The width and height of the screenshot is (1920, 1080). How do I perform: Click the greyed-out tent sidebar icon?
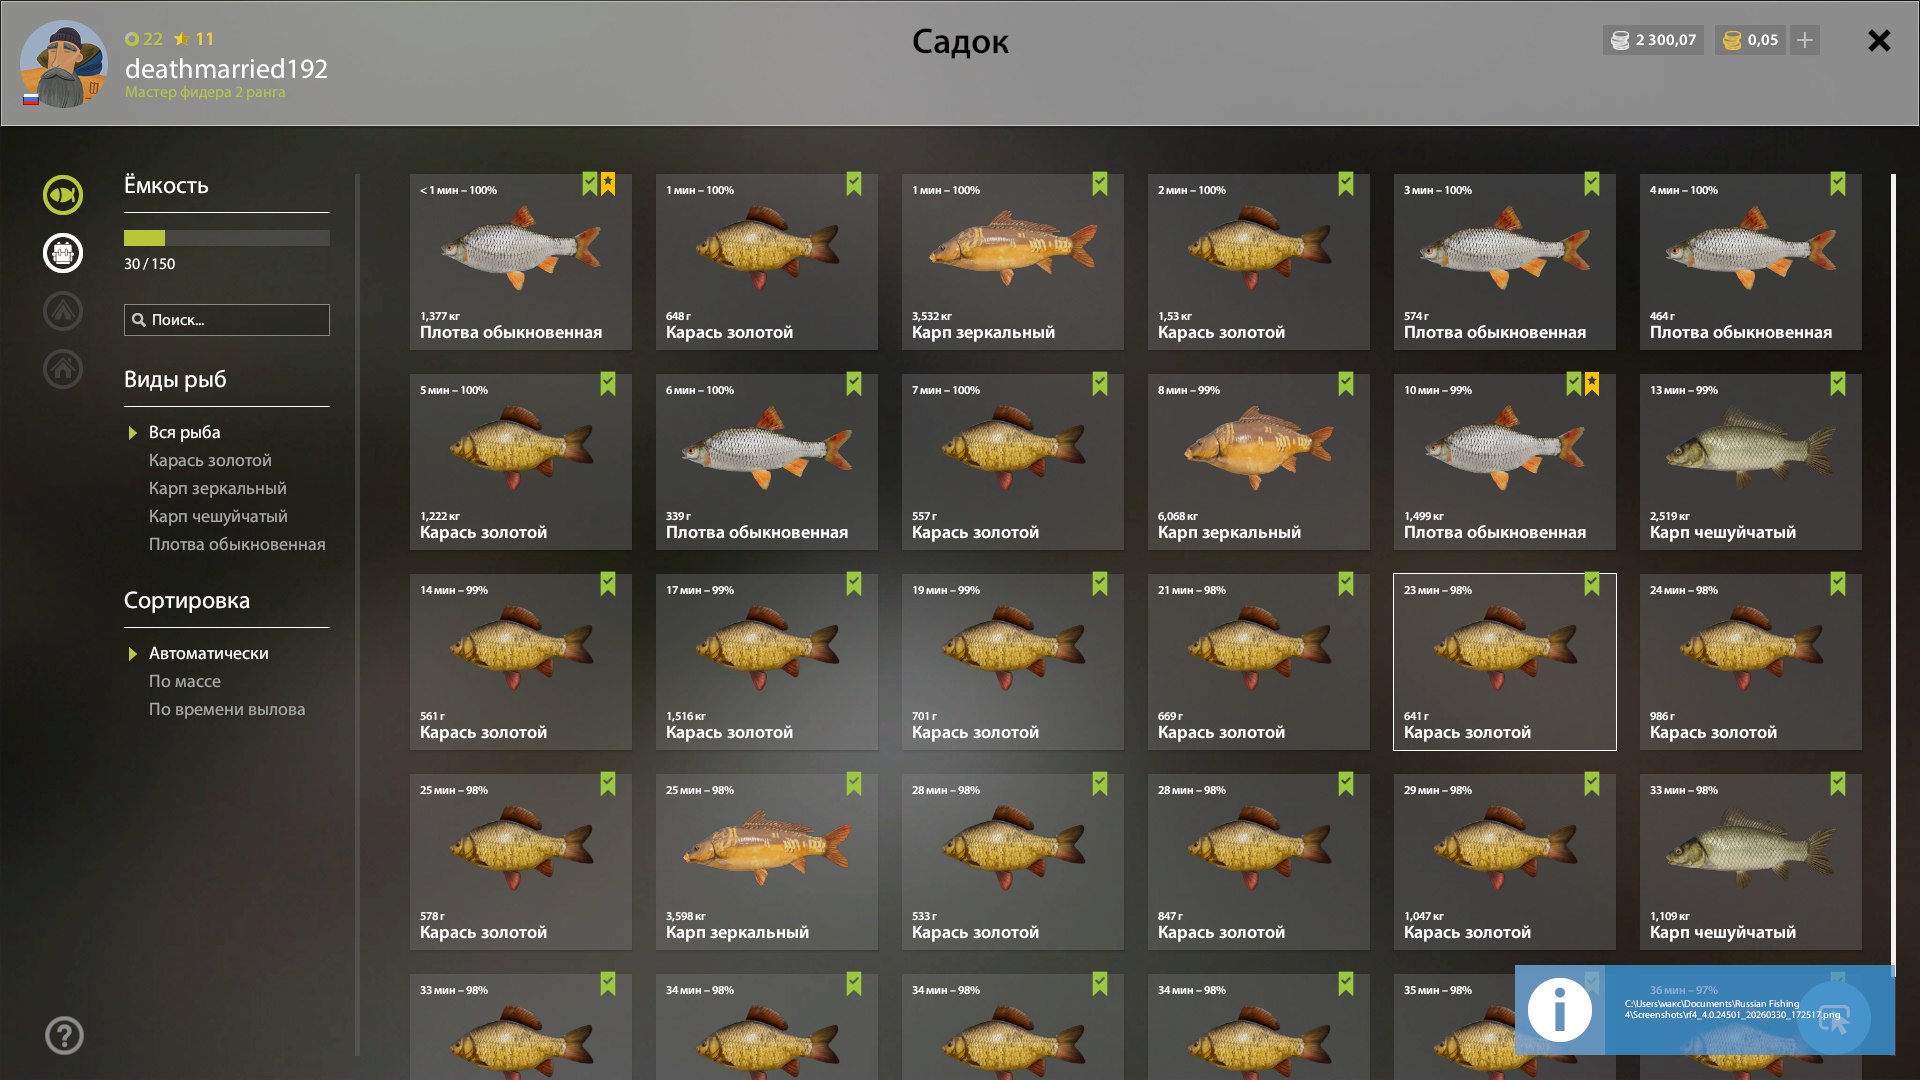(63, 311)
